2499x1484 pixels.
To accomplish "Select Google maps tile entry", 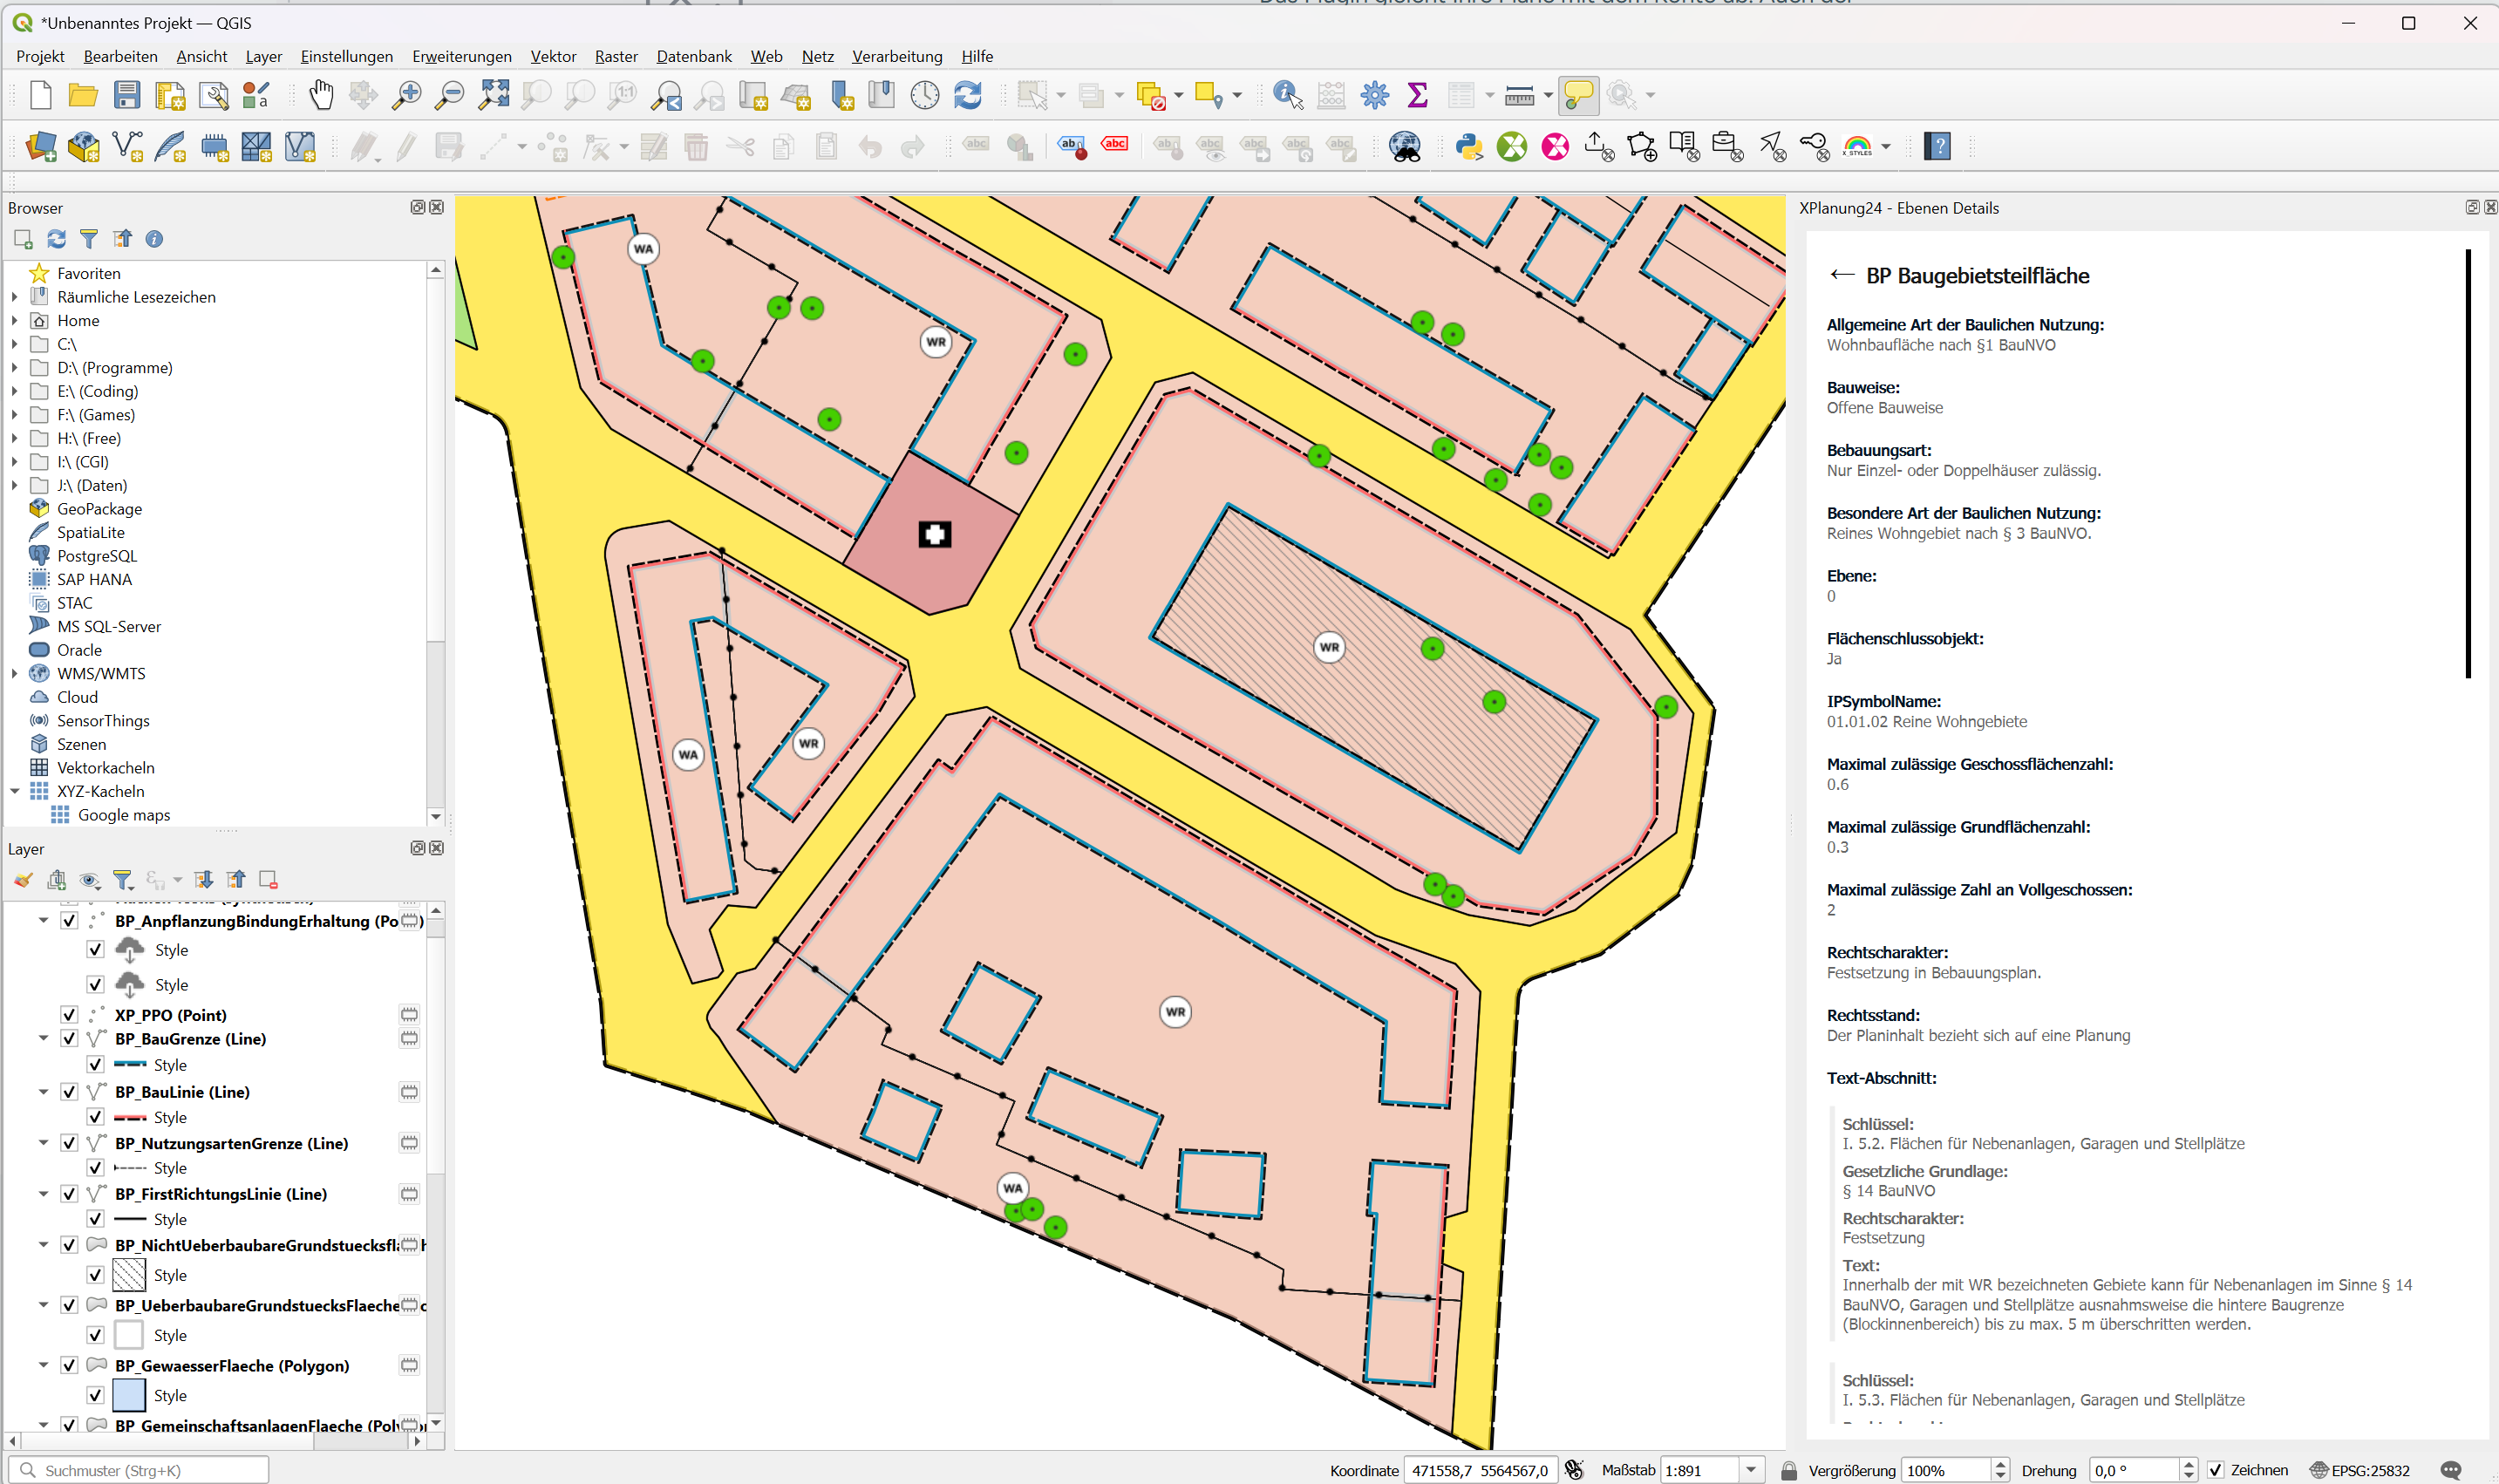I will point(124,815).
